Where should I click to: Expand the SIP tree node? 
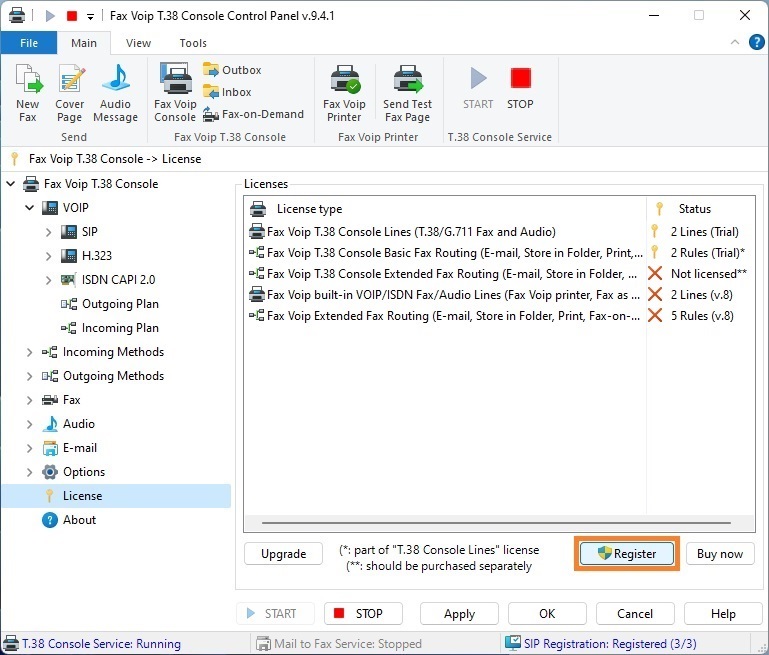[49, 232]
